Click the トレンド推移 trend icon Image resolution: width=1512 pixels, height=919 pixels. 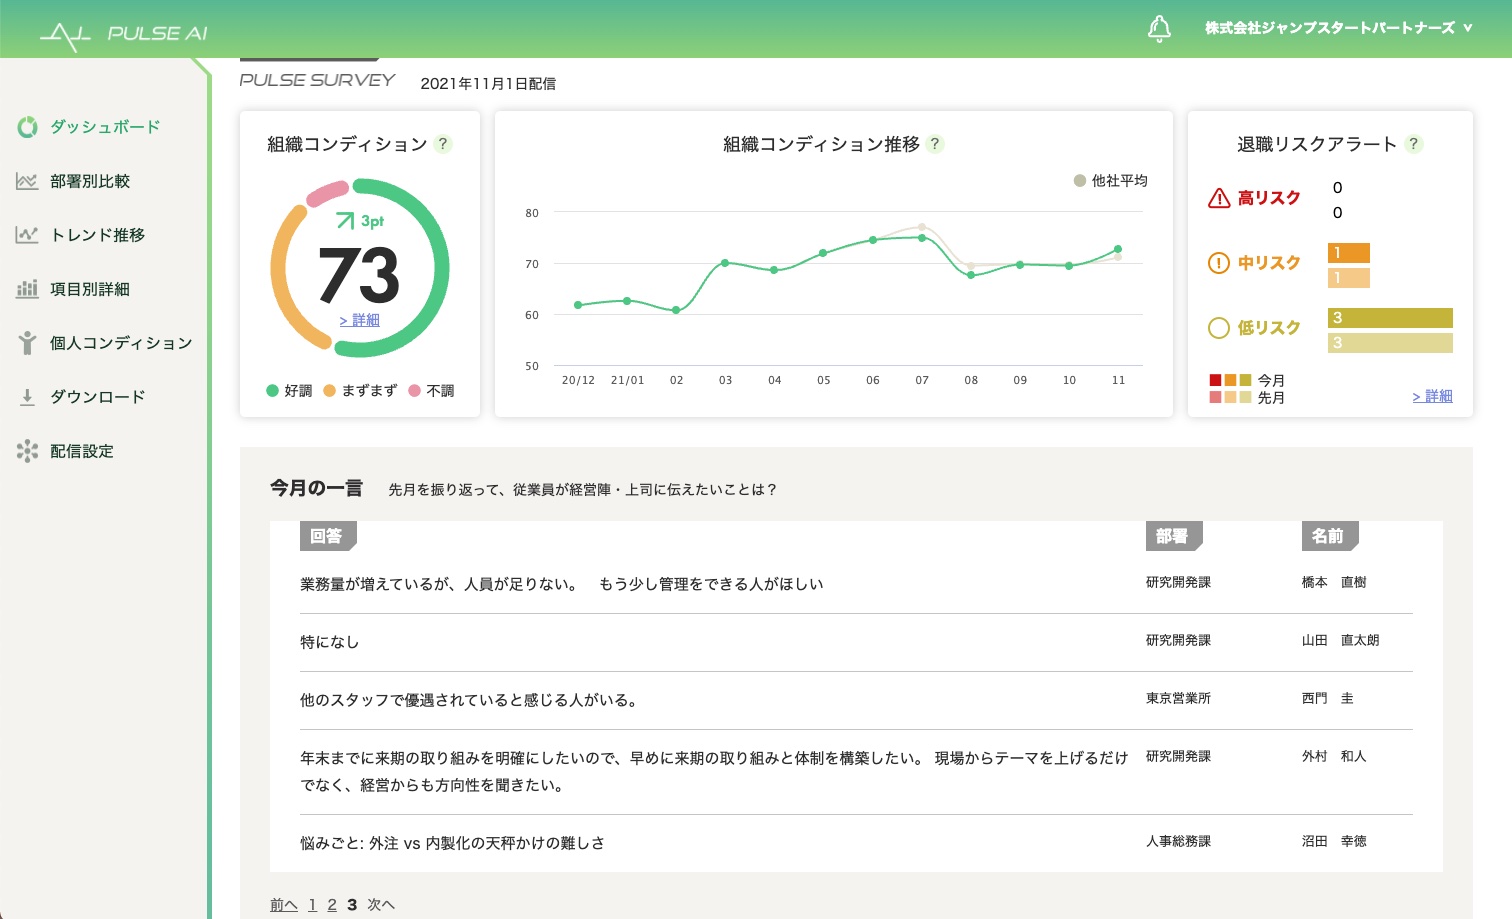click(27, 235)
